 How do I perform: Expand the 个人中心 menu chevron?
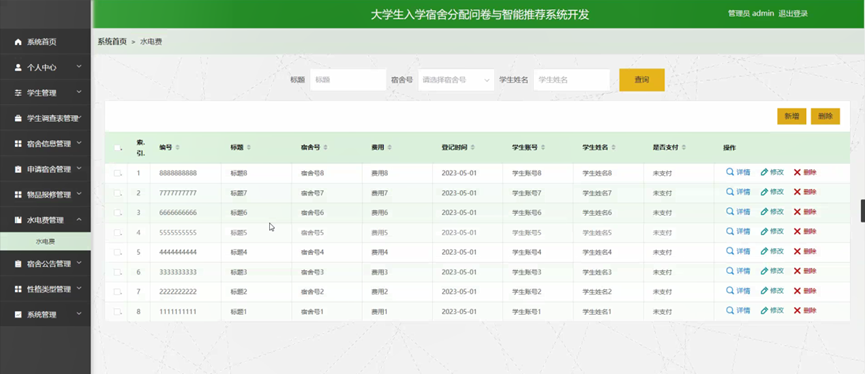(79, 67)
